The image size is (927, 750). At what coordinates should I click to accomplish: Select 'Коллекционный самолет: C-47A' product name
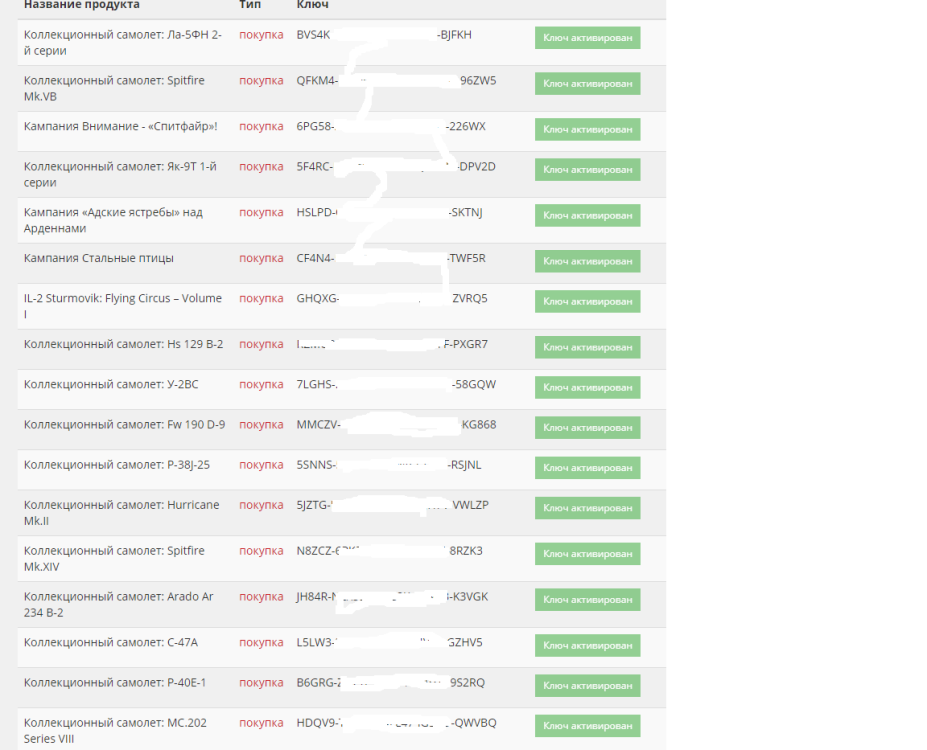pos(111,642)
